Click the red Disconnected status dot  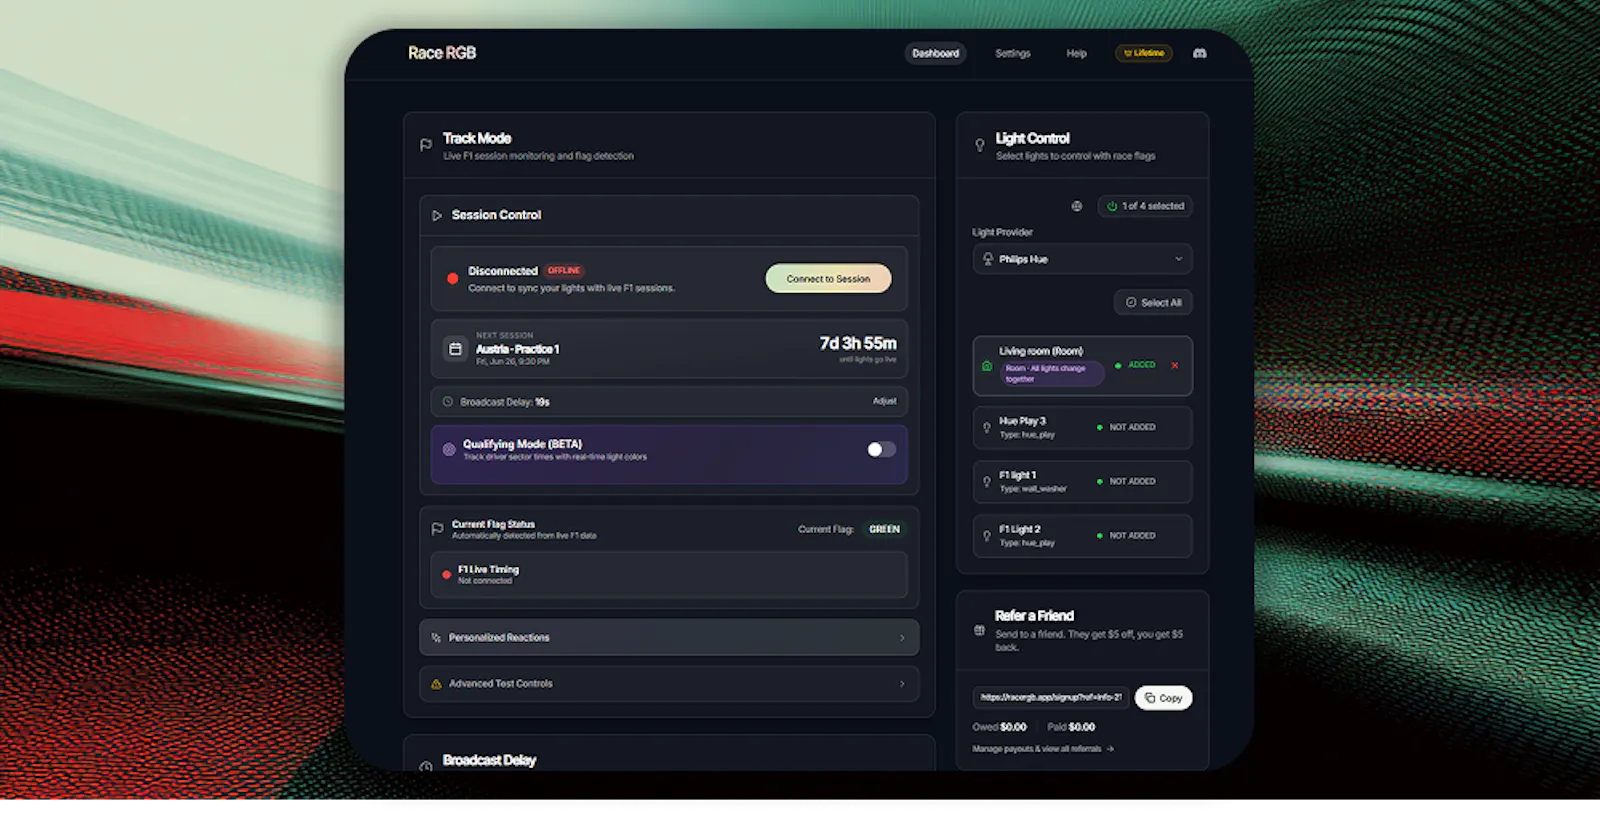[452, 279]
